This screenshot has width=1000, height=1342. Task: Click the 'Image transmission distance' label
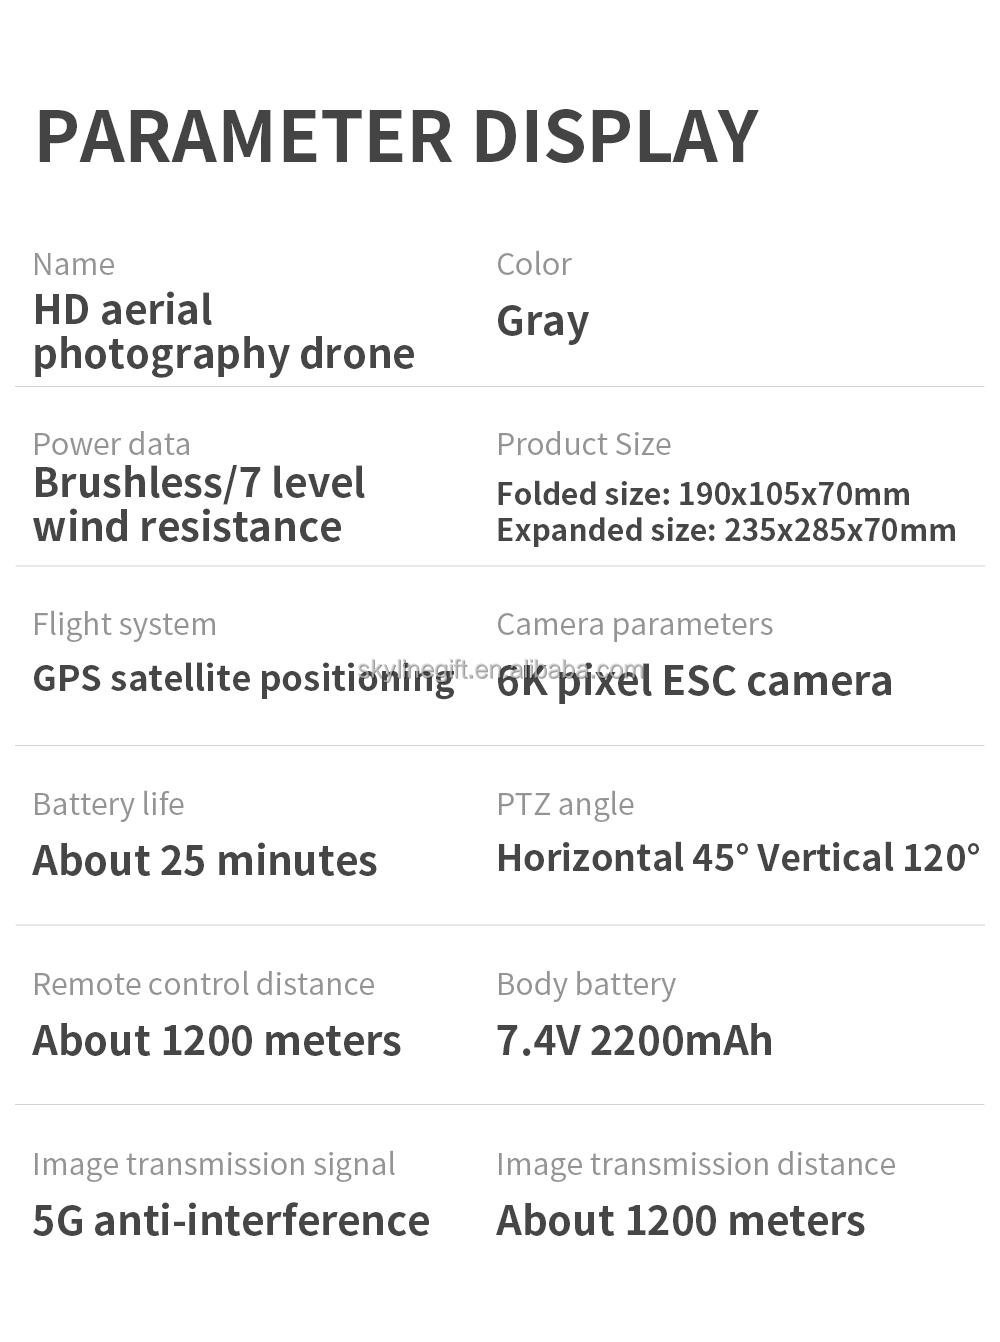click(x=695, y=1164)
